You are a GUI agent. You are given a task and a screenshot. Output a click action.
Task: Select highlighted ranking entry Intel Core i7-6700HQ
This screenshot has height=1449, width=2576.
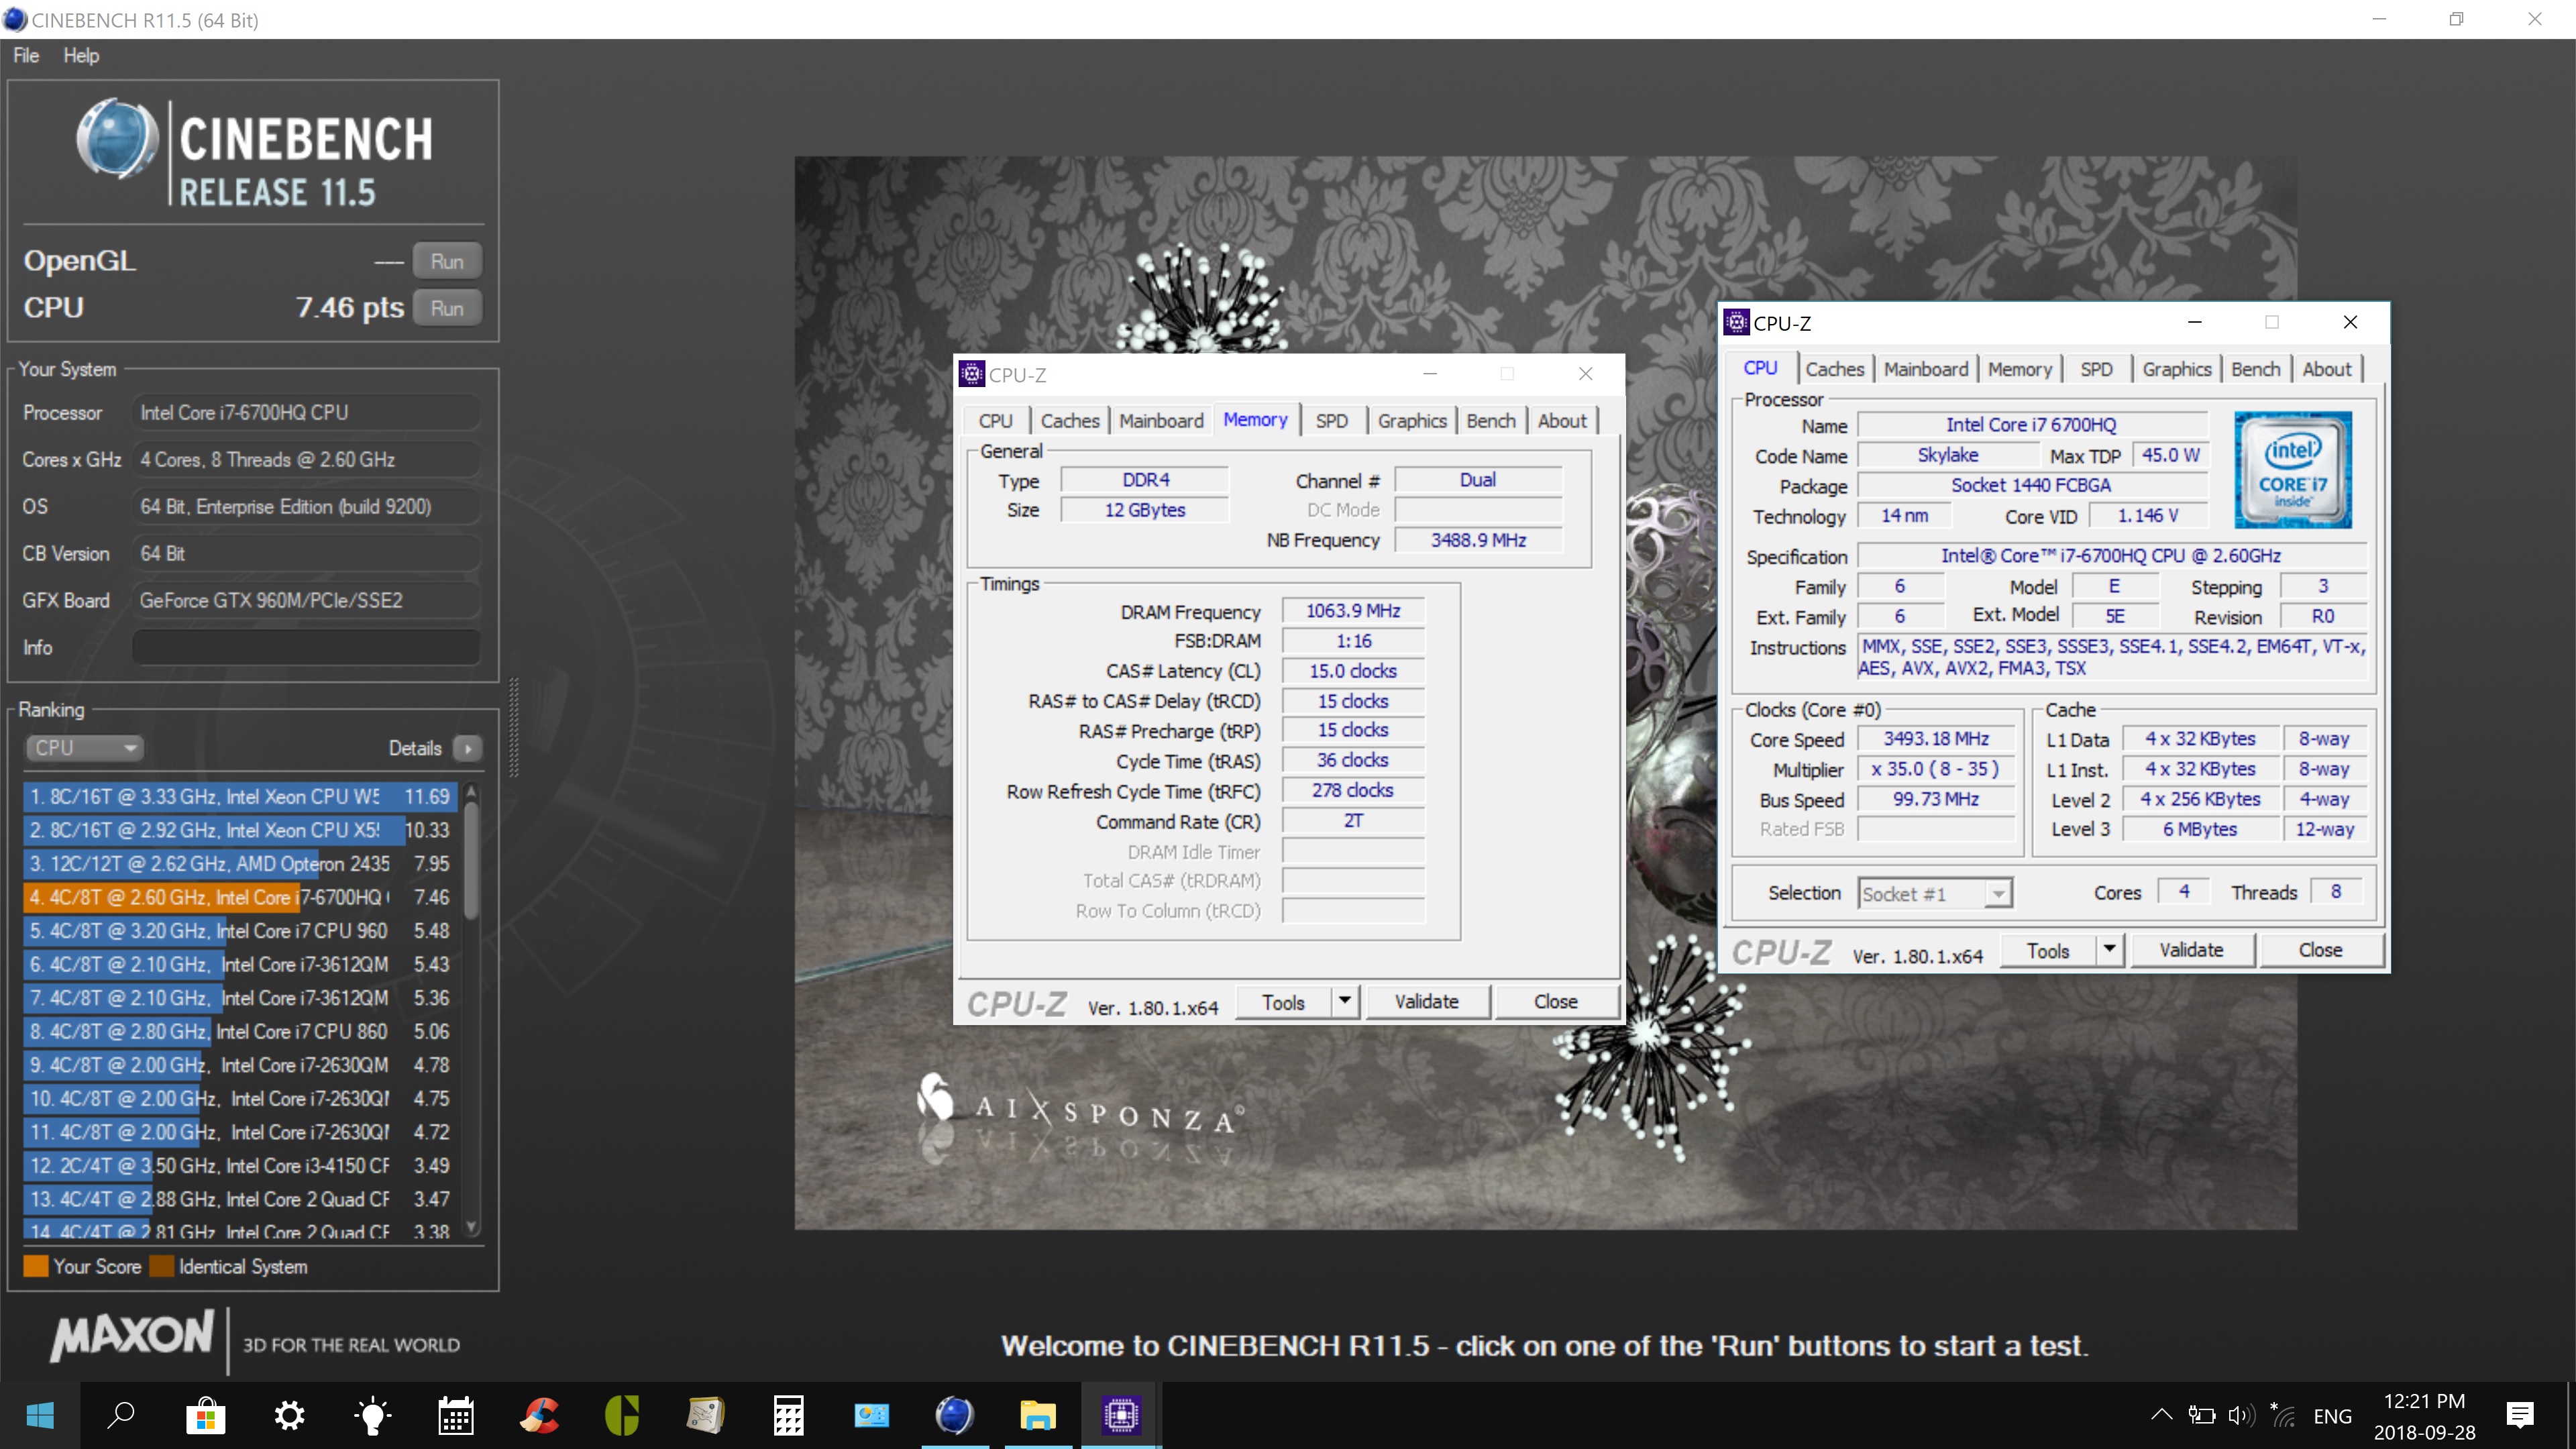click(240, 897)
